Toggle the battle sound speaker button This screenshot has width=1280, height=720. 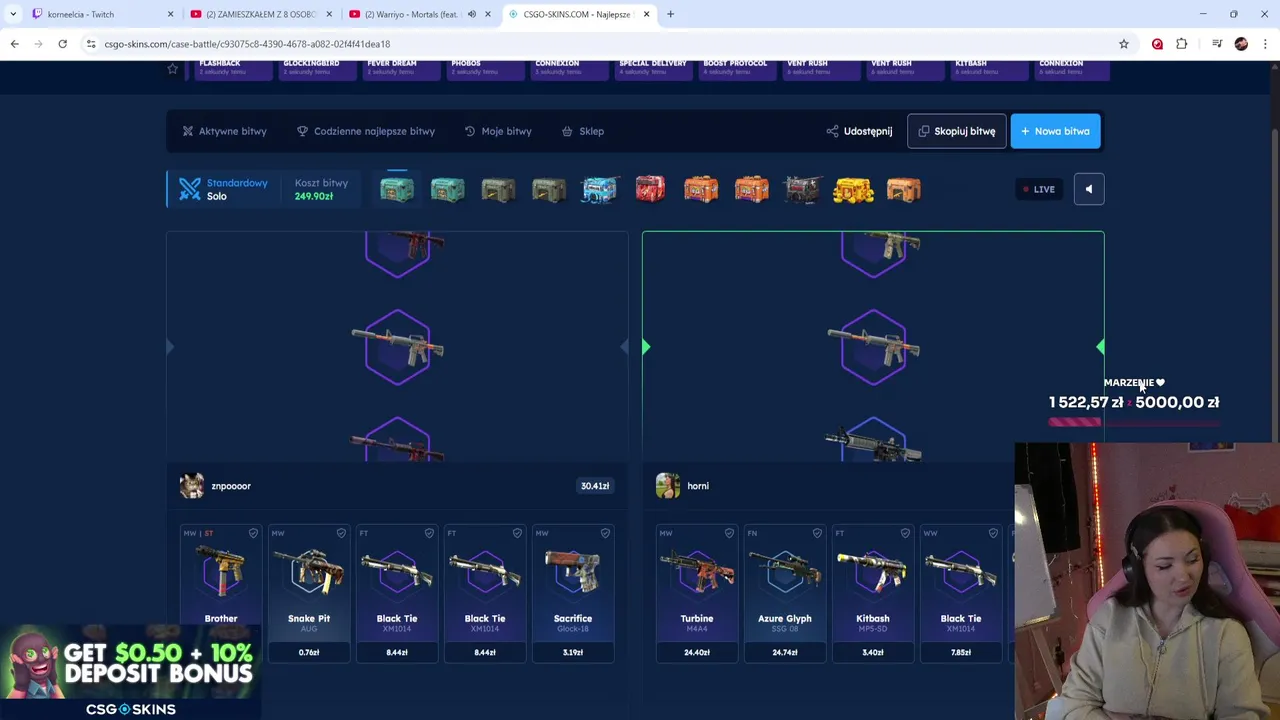(1089, 189)
